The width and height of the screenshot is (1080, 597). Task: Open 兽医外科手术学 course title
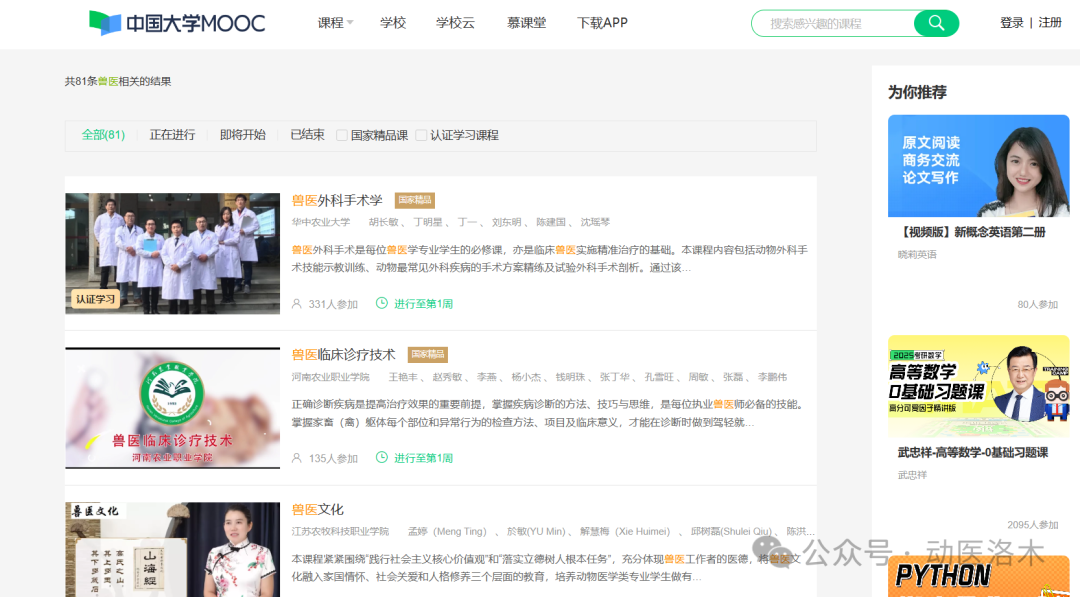[337, 200]
